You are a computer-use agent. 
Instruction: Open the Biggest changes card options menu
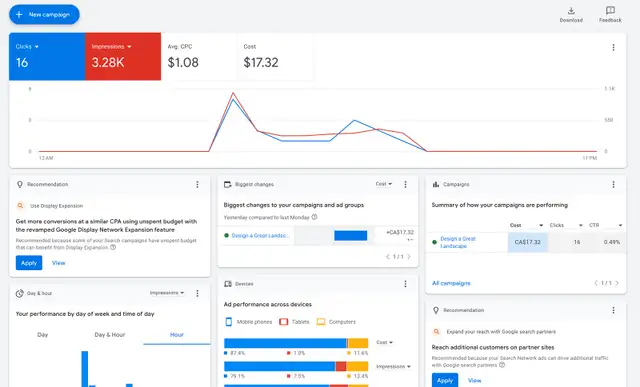point(405,185)
